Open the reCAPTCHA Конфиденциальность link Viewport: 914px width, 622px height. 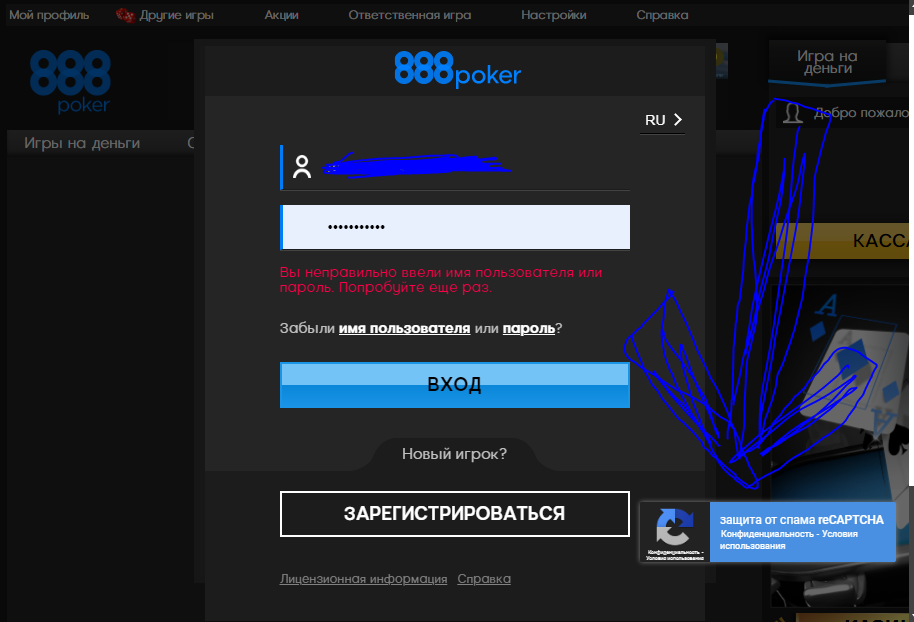click(767, 534)
